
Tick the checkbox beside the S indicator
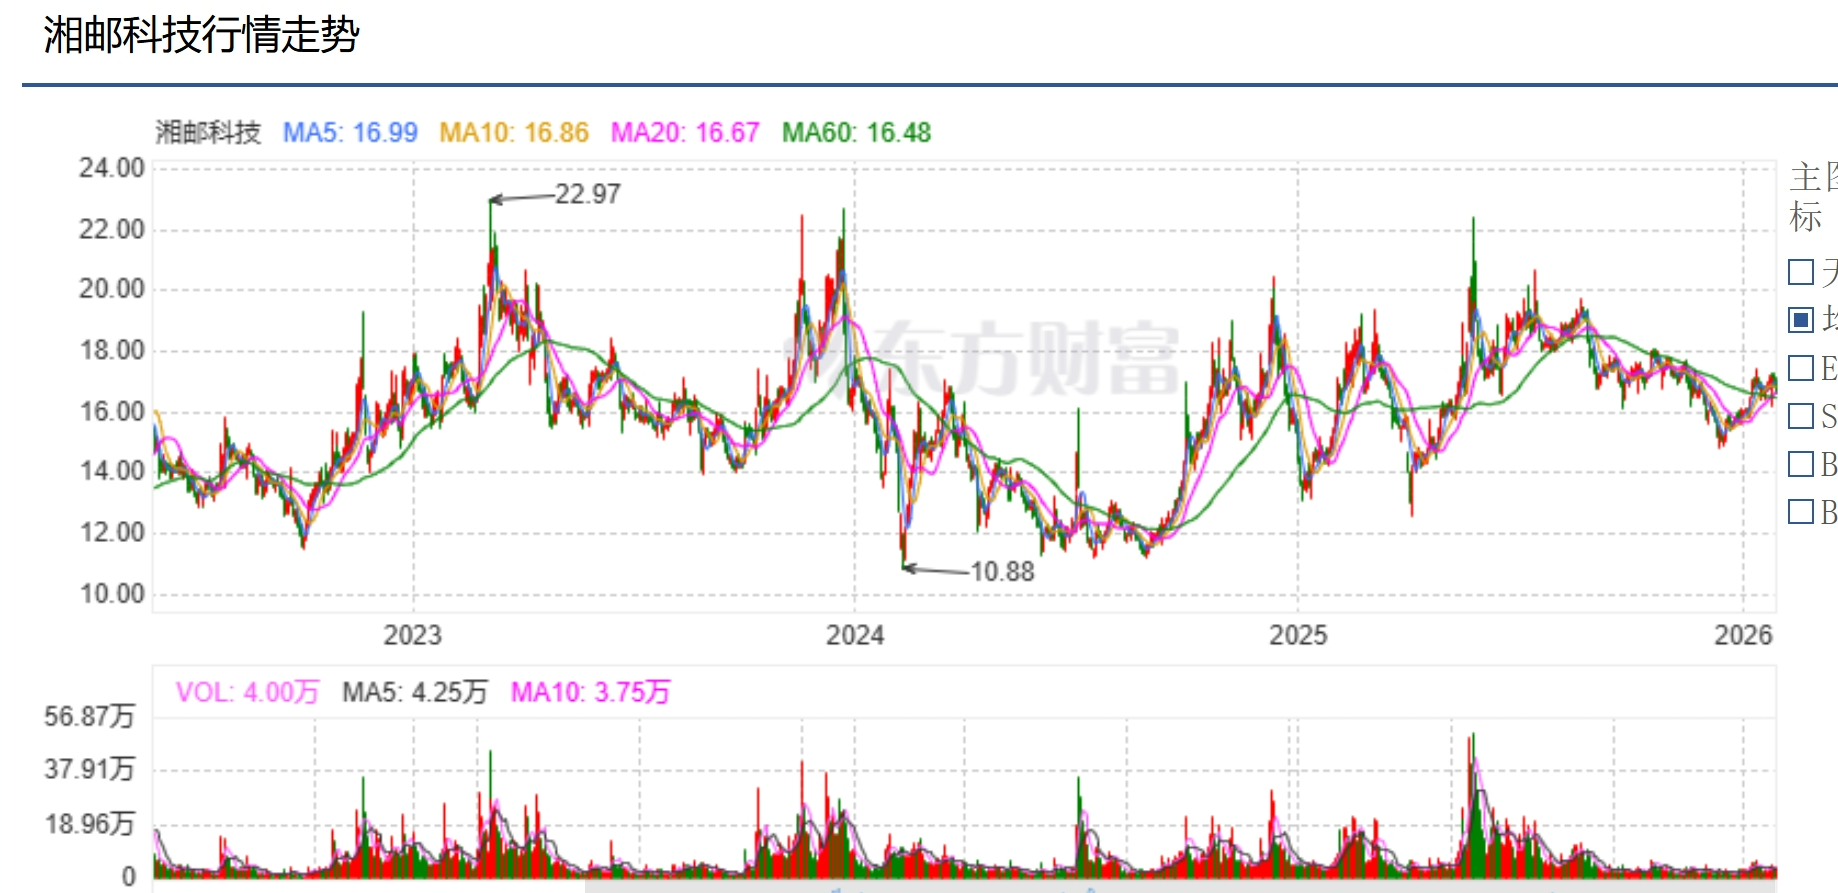1801,416
